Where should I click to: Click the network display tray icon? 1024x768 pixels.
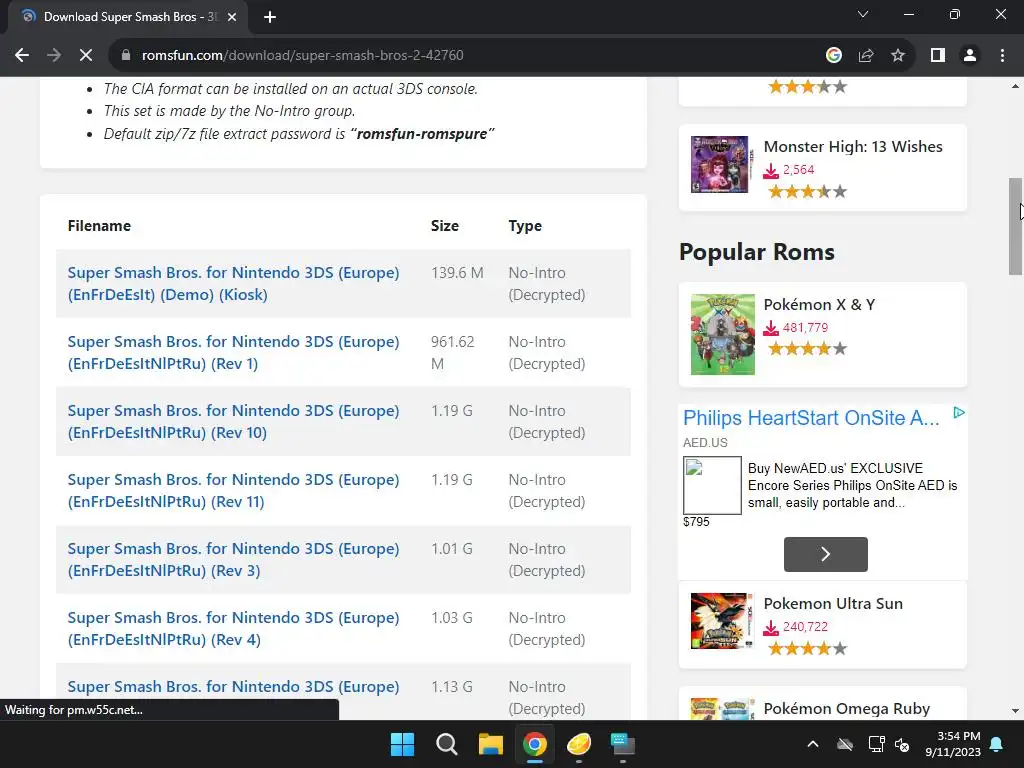876,744
